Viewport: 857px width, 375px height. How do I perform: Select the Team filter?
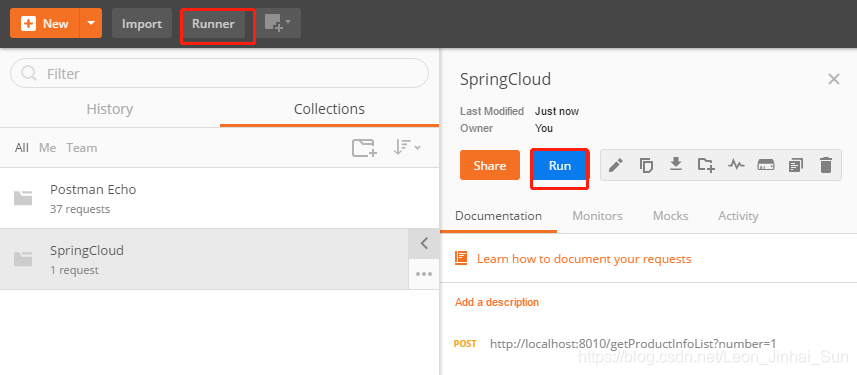coord(82,148)
